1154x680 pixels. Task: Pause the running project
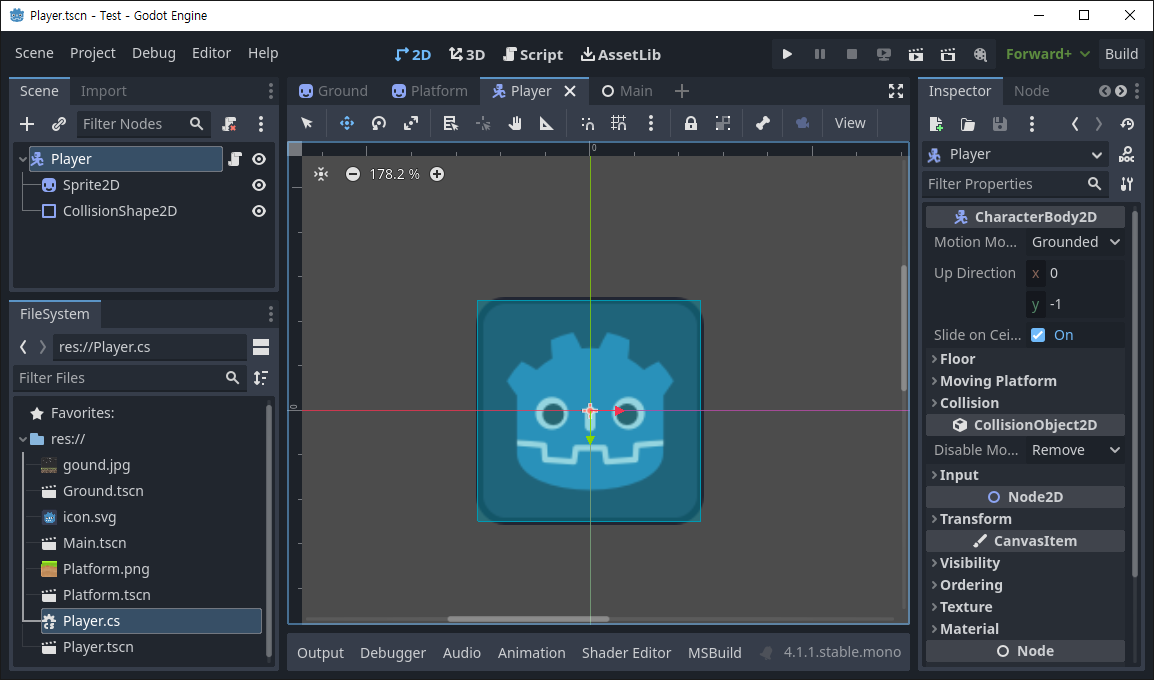[x=819, y=54]
